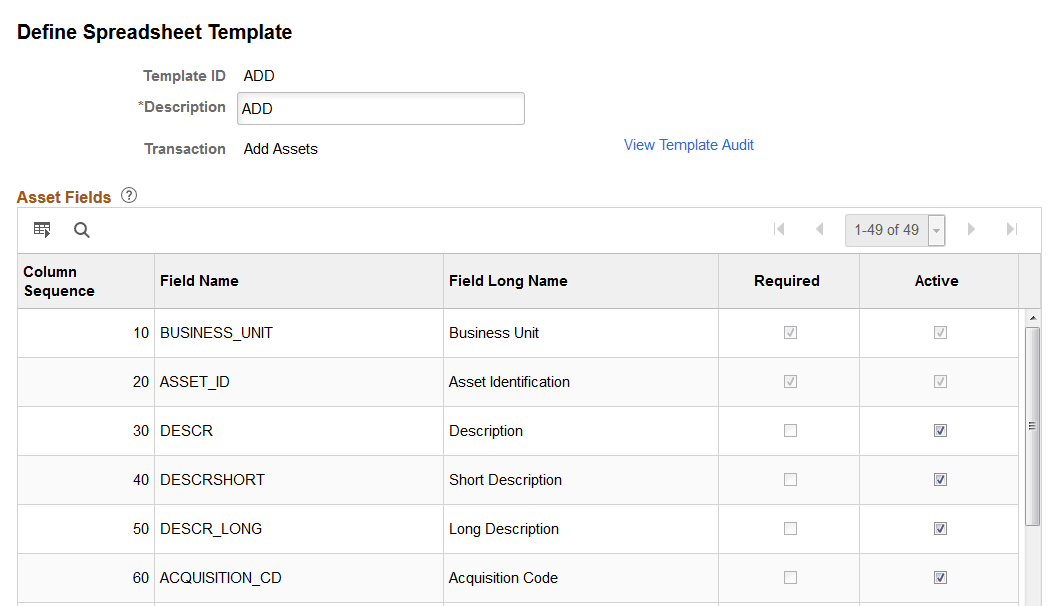
Task: Disable the Active checkbox for DESCRSHORT
Action: pyautogui.click(x=939, y=479)
